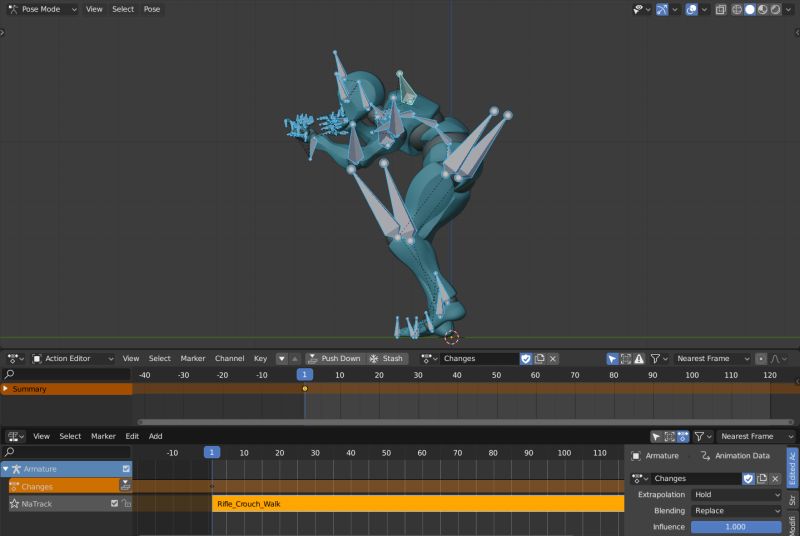800x536 pixels.
Task: Toggle proportional editing in Action Editor
Action: (x=761, y=359)
